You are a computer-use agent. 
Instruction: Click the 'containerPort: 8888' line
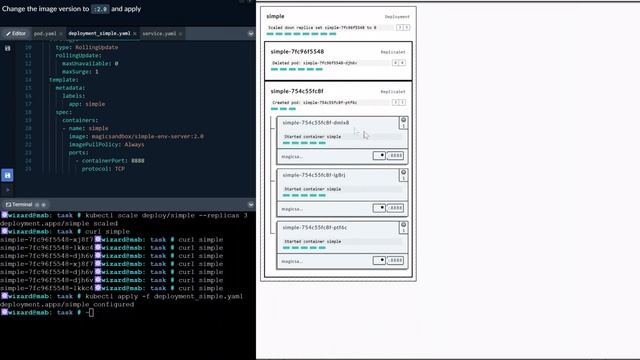pos(110,161)
